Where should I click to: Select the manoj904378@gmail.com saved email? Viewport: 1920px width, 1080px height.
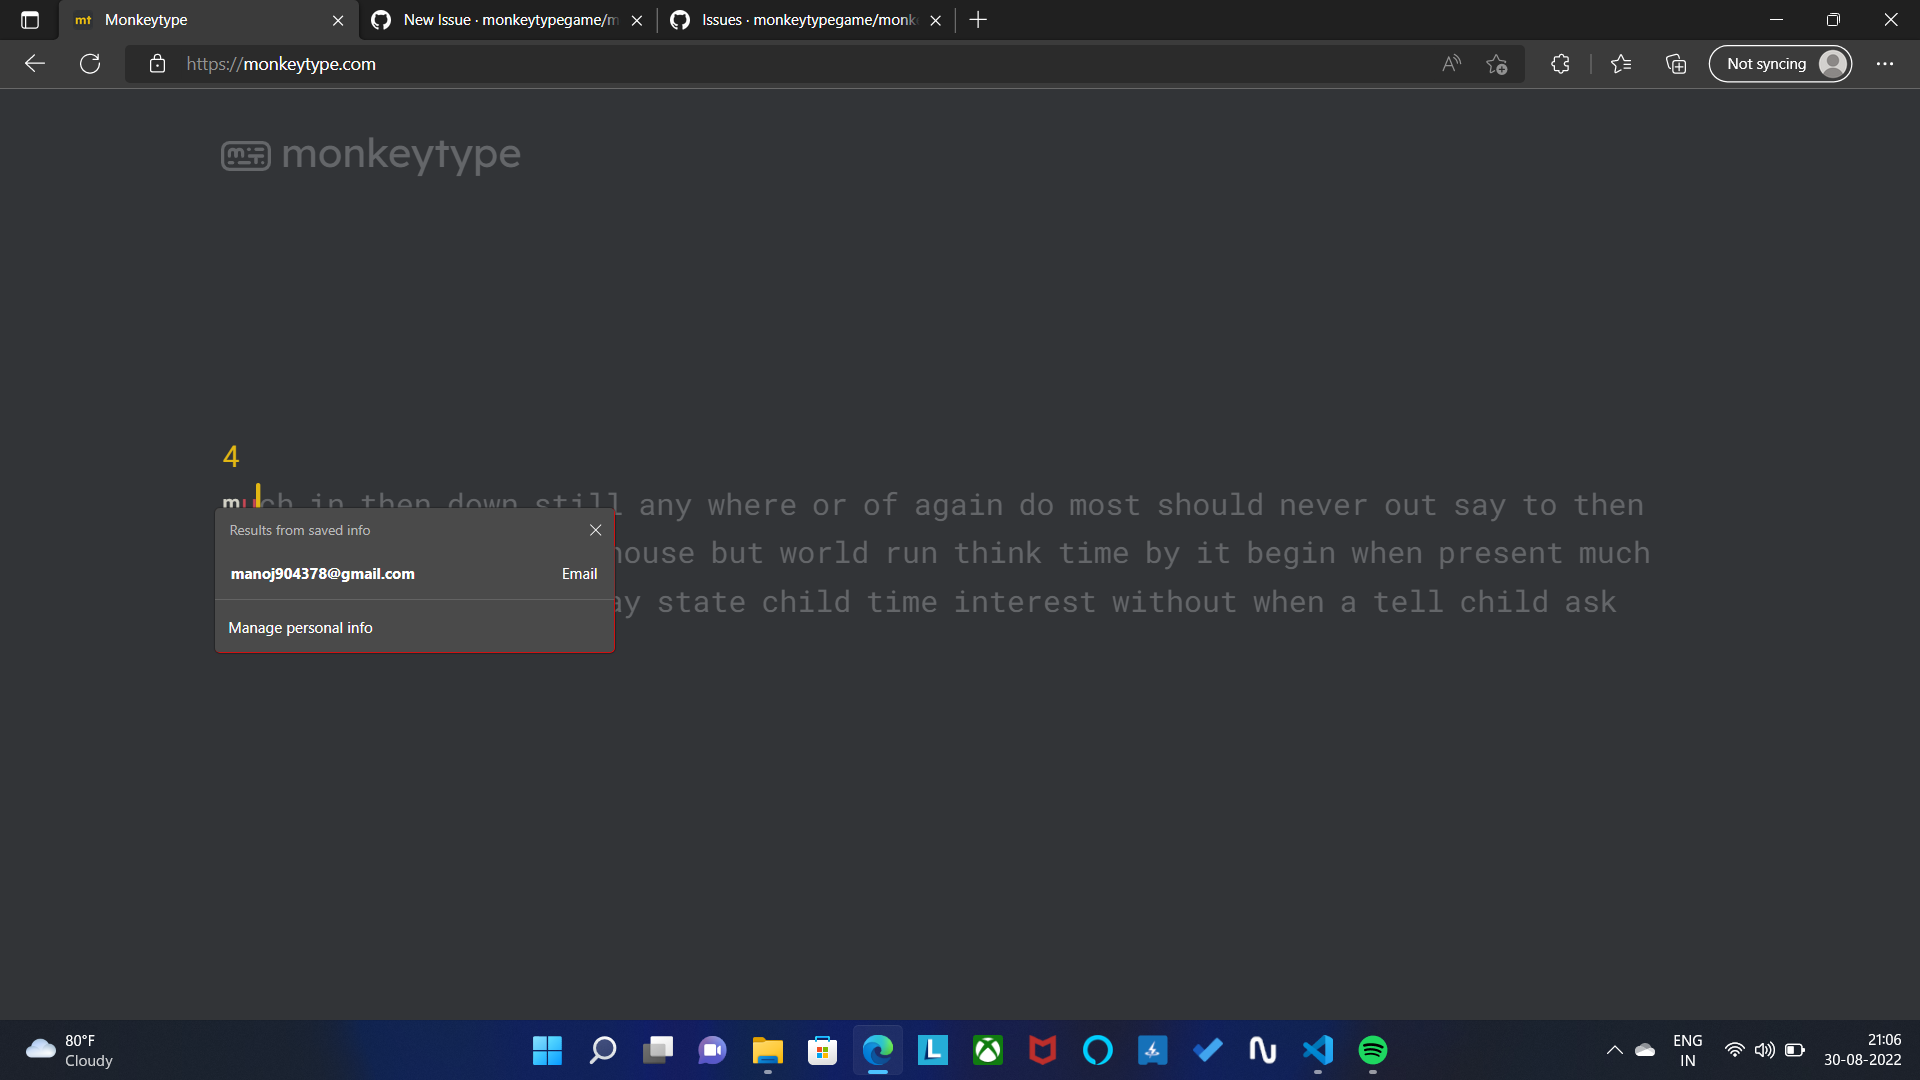pos(322,573)
